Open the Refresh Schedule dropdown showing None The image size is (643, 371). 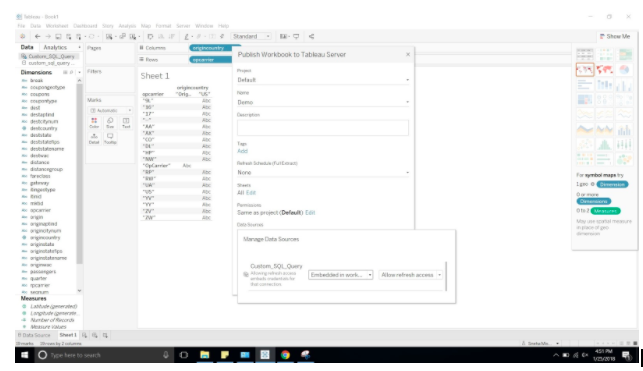(323, 173)
